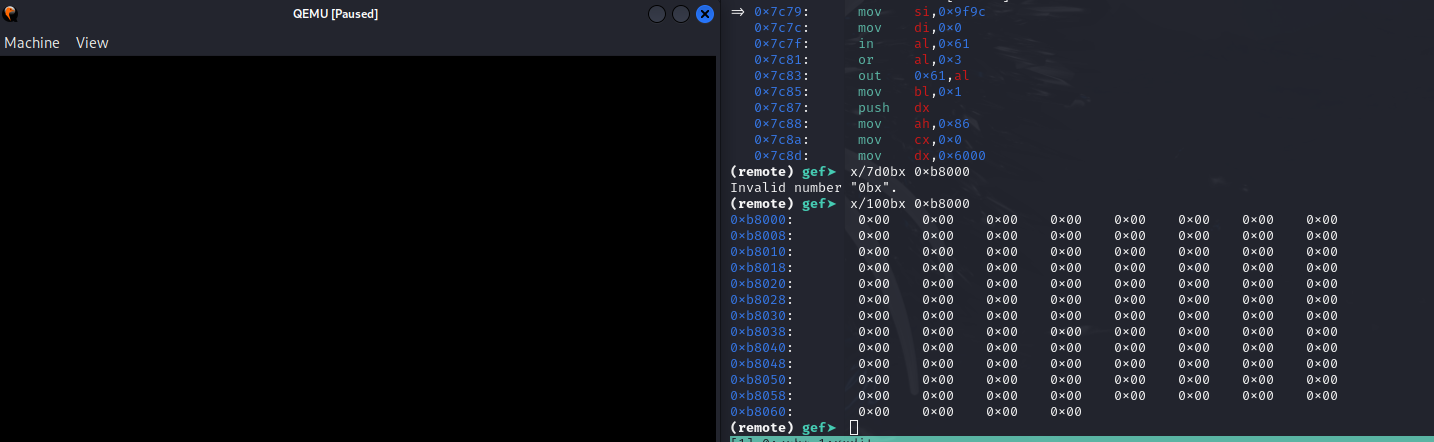This screenshot has width=1434, height=442.
Task: Click inside the black QEMU display area
Action: pos(358,248)
